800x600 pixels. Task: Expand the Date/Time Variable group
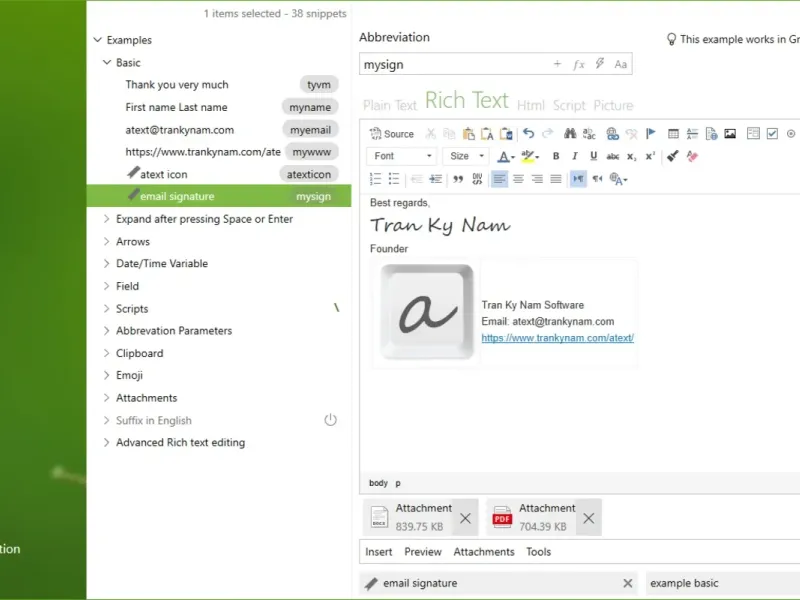(x=106, y=263)
